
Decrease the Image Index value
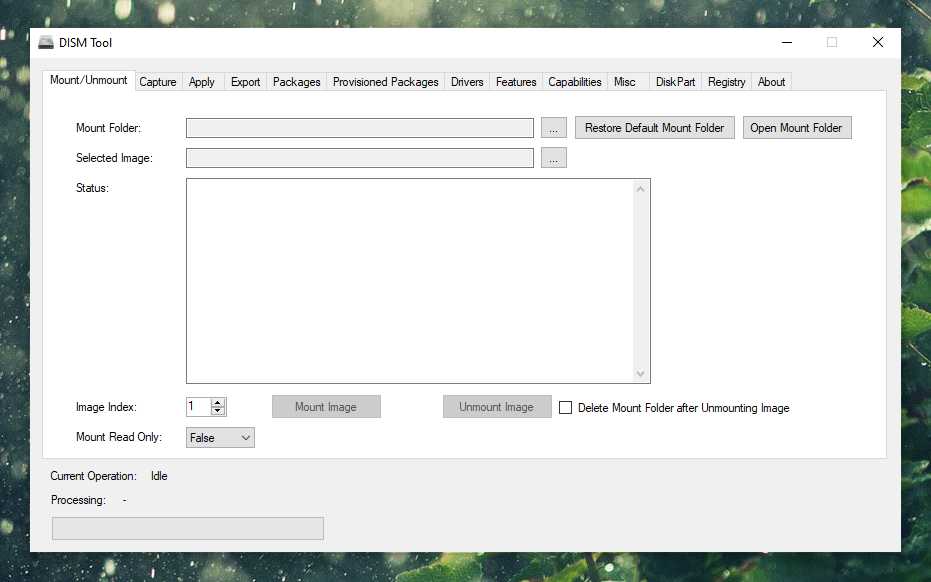coord(218,411)
